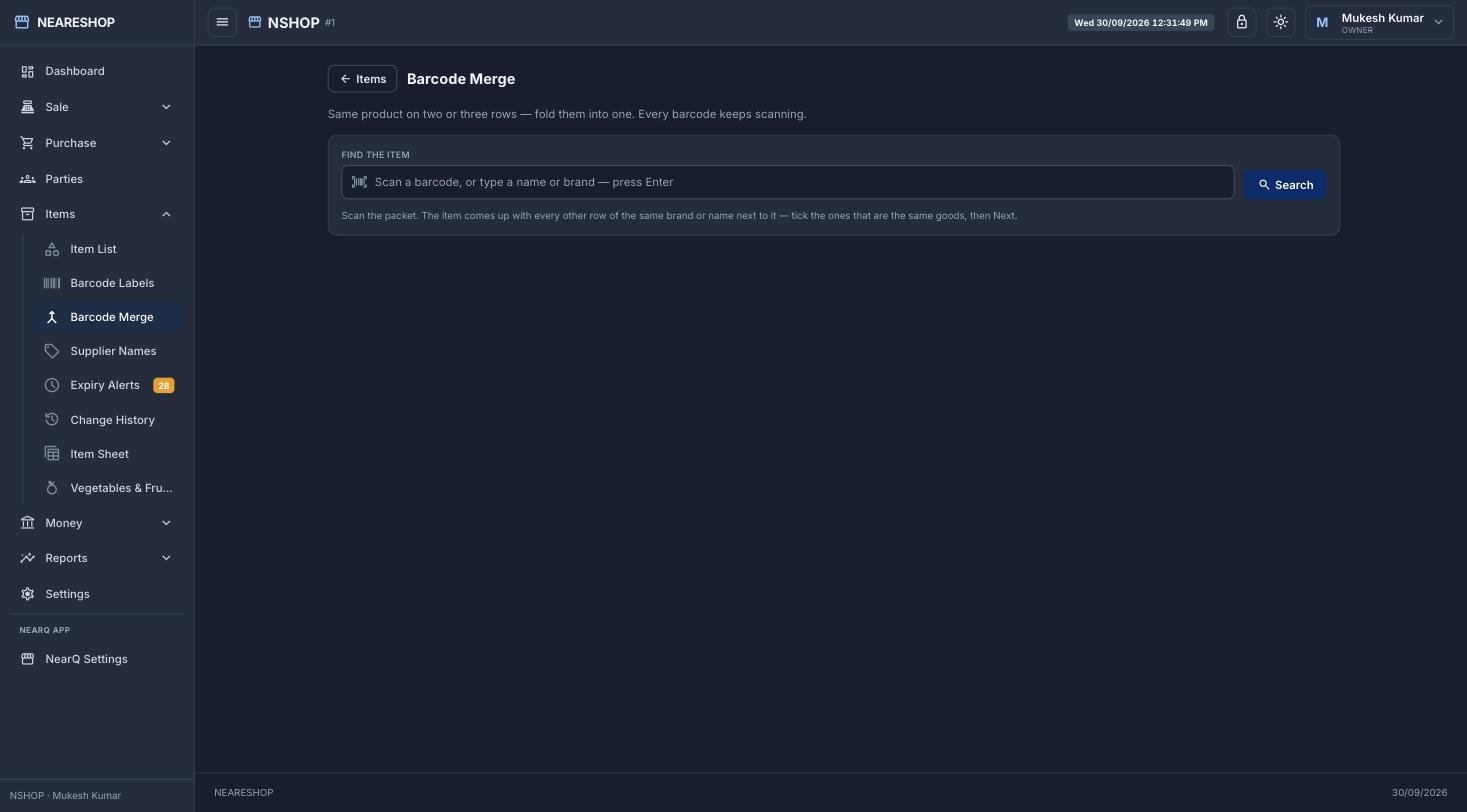Click the Sale register icon

tap(27, 107)
